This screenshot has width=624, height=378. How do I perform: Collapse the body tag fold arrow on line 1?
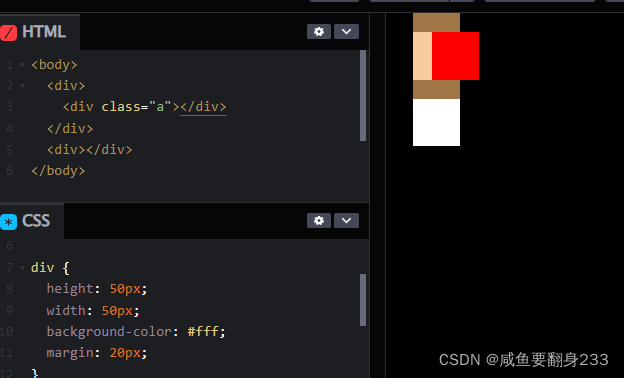click(x=22, y=64)
